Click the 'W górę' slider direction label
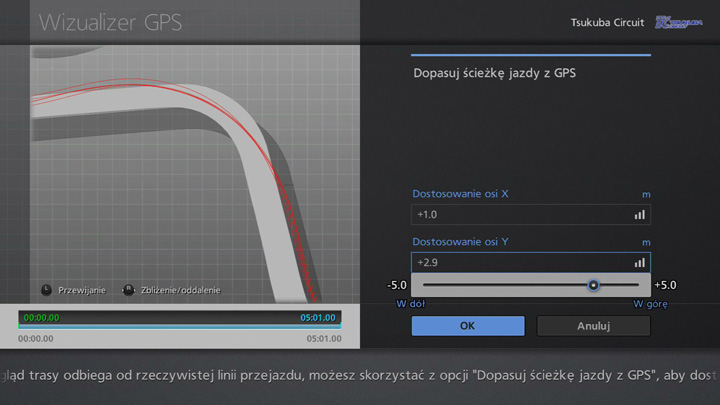Viewport: 720px width, 405px height. (650, 303)
